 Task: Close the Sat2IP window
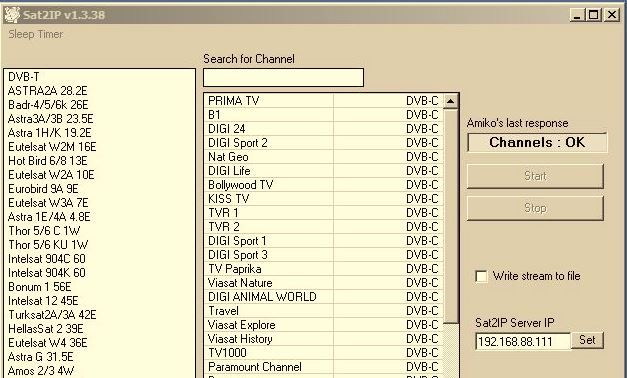coord(612,15)
